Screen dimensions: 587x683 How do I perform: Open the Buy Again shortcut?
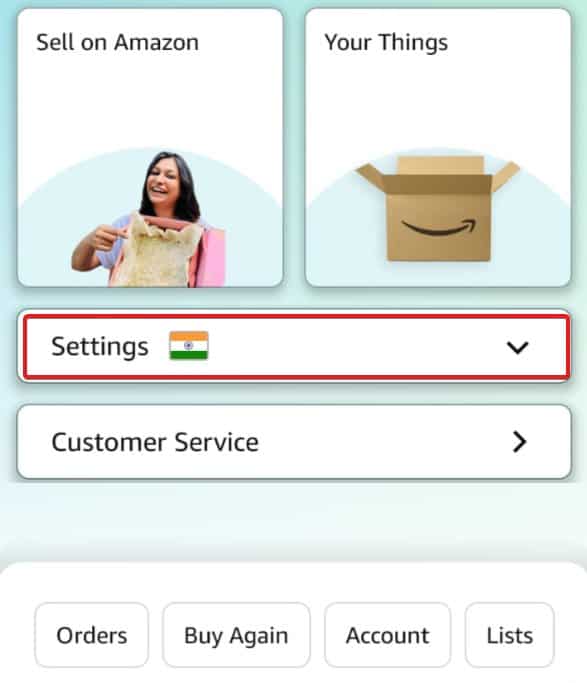[x=236, y=636]
